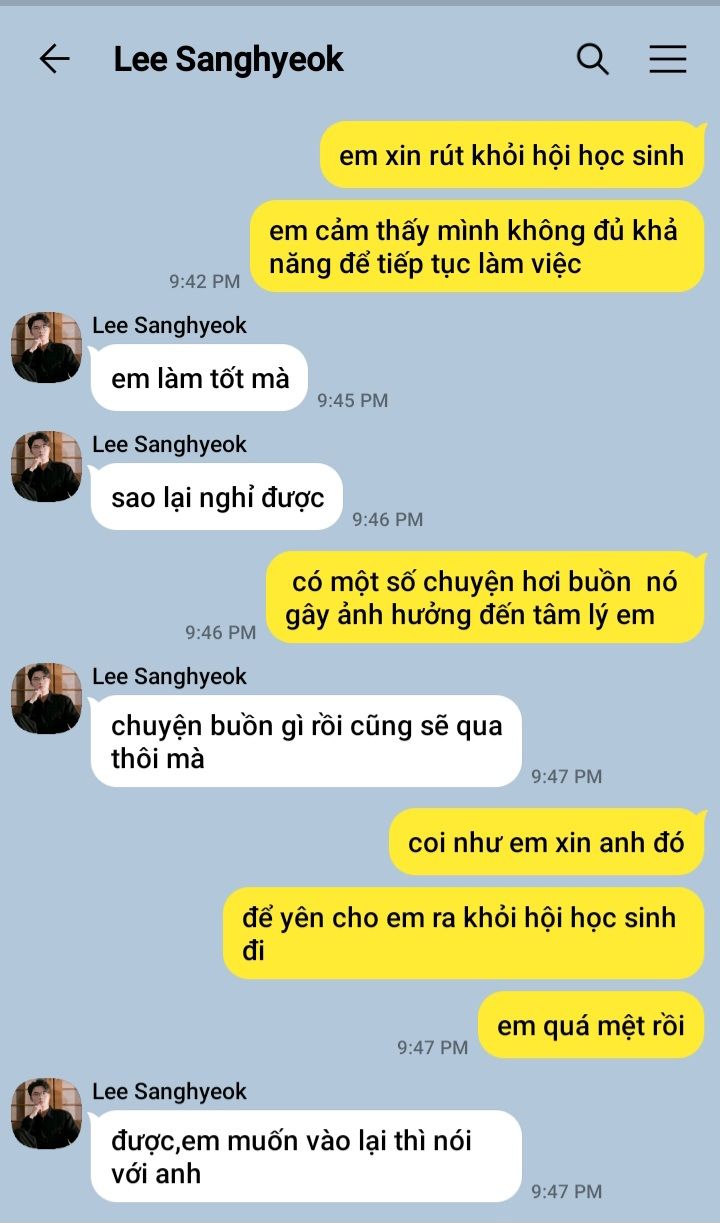Screen dimensions: 720x1223
Task: Select message 'em xin rút khỏi hội học sinh'
Action: [x=512, y=155]
